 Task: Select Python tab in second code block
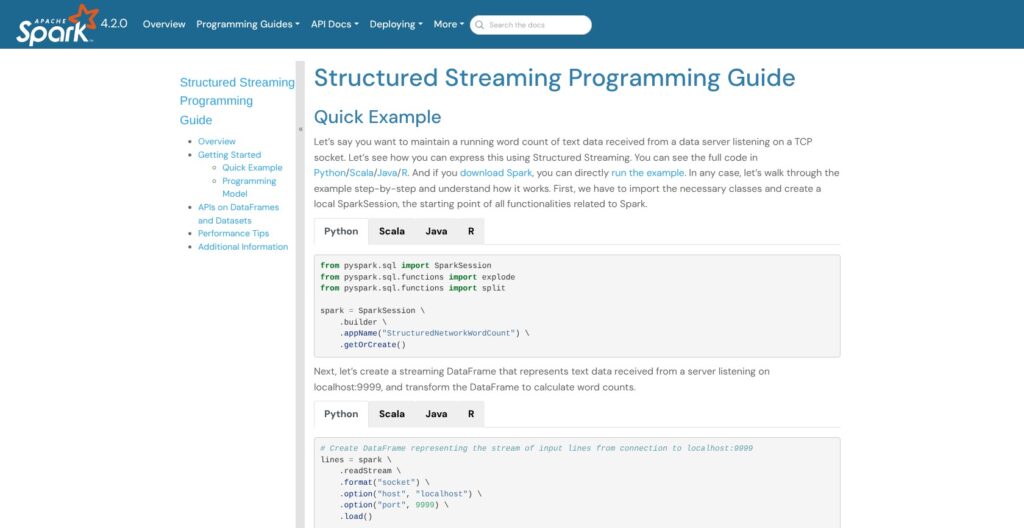click(x=341, y=414)
